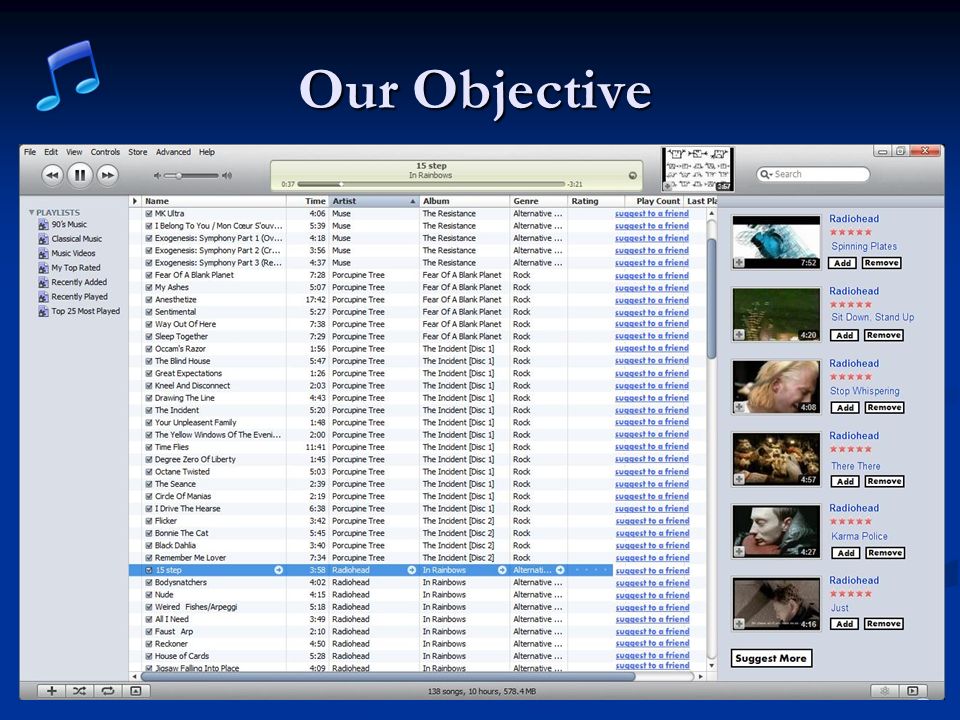960x720 pixels.
Task: Open the Advanced menu
Action: [x=173, y=152]
